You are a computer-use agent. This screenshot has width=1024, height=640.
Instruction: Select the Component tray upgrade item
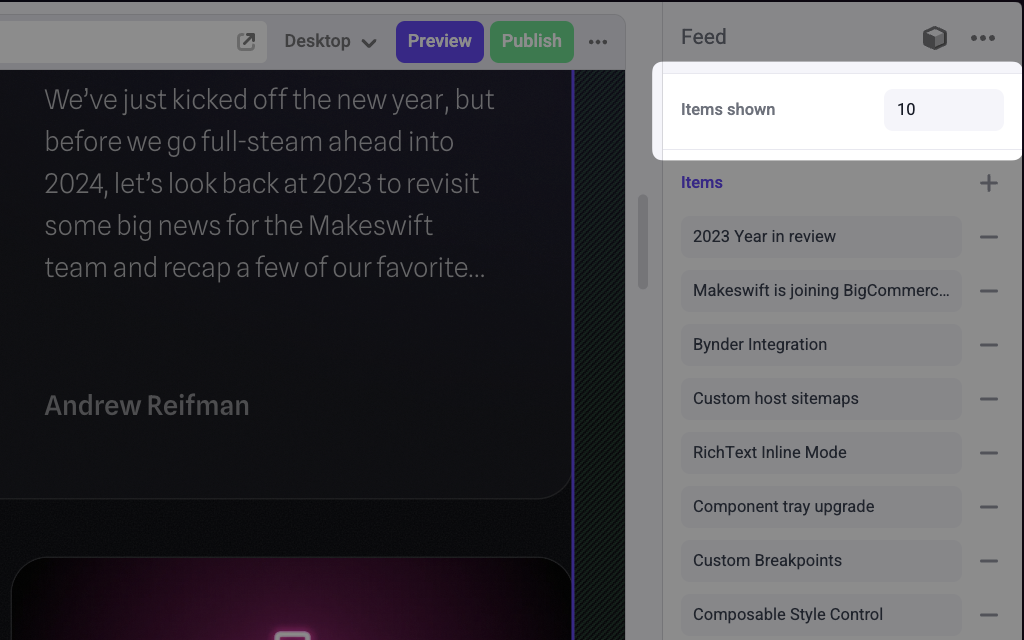(x=821, y=507)
